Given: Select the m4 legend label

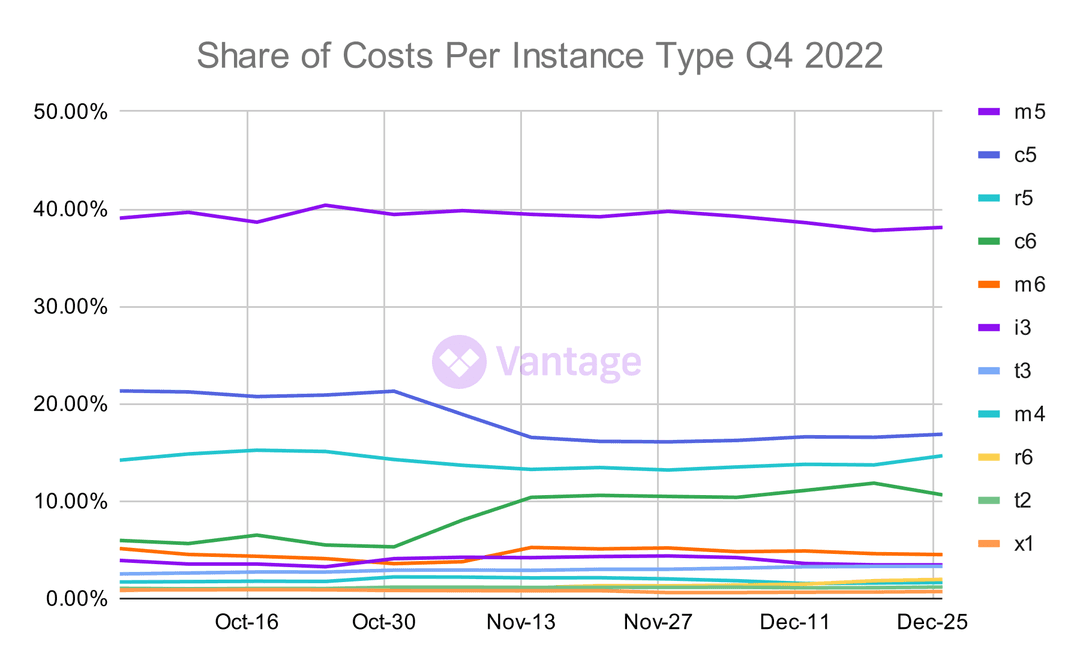Looking at the screenshot, I should (x=1029, y=414).
